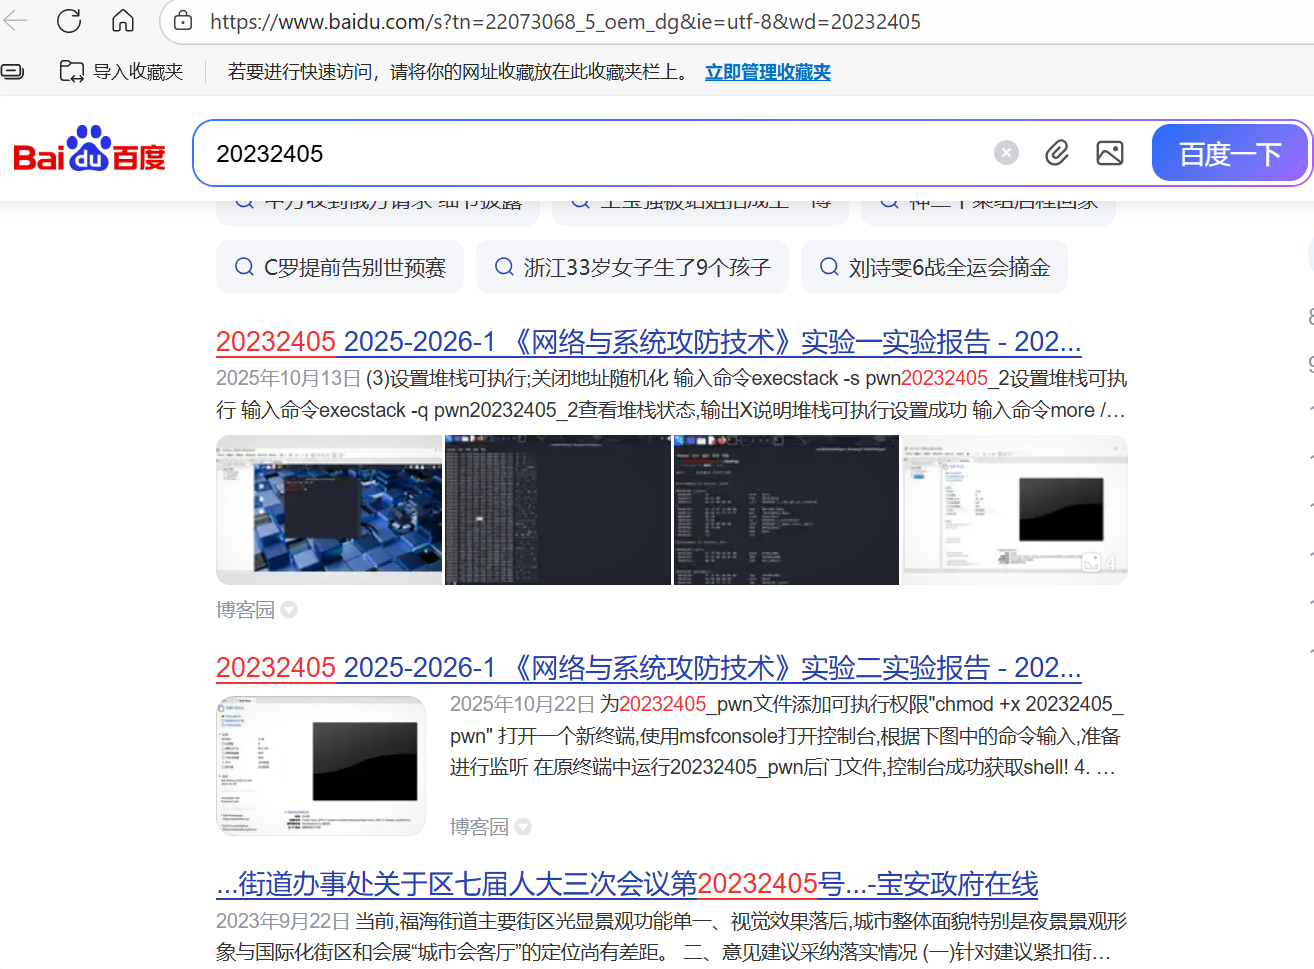The height and width of the screenshot is (969, 1314).
Task: Go to the browser home page icon
Action: 123,21
